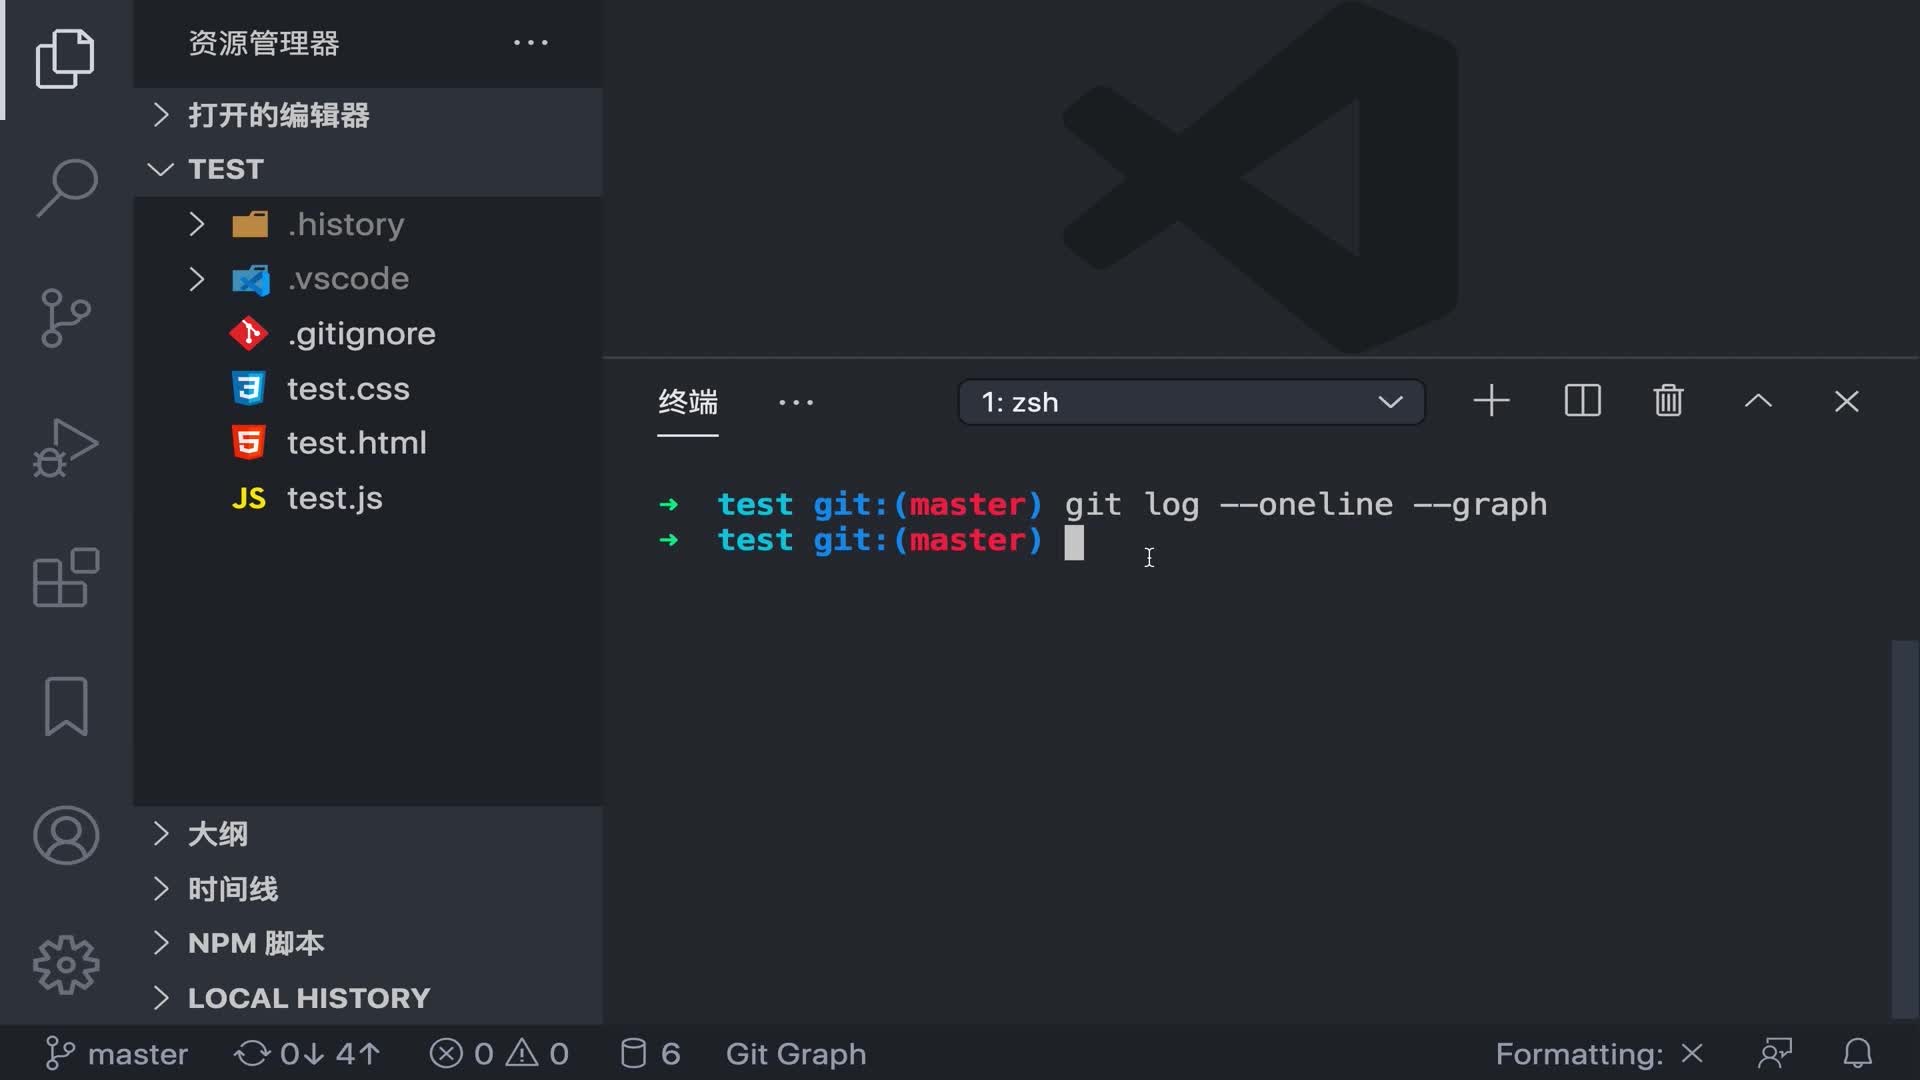Select the 终端 terminal tab
This screenshot has width=1920, height=1080.
(688, 402)
